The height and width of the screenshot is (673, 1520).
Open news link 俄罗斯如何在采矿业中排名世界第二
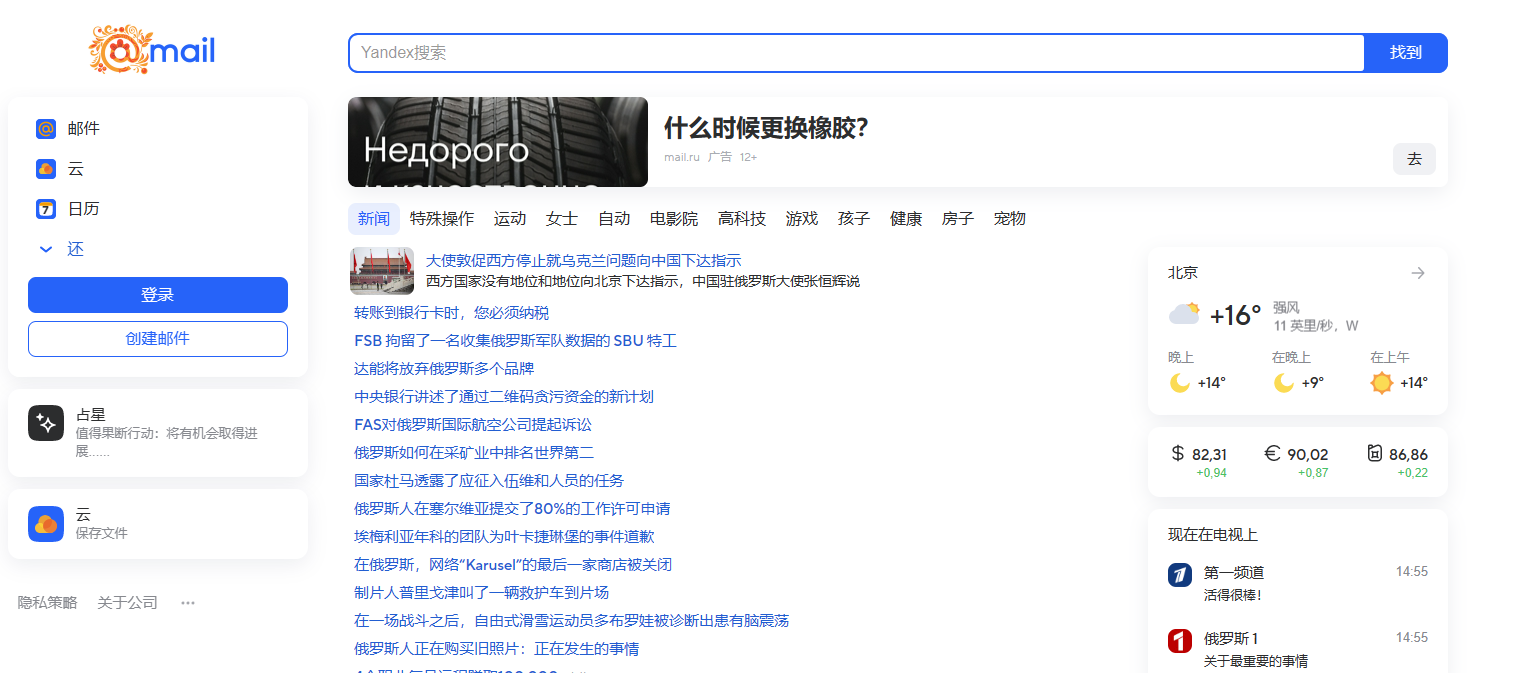[474, 453]
